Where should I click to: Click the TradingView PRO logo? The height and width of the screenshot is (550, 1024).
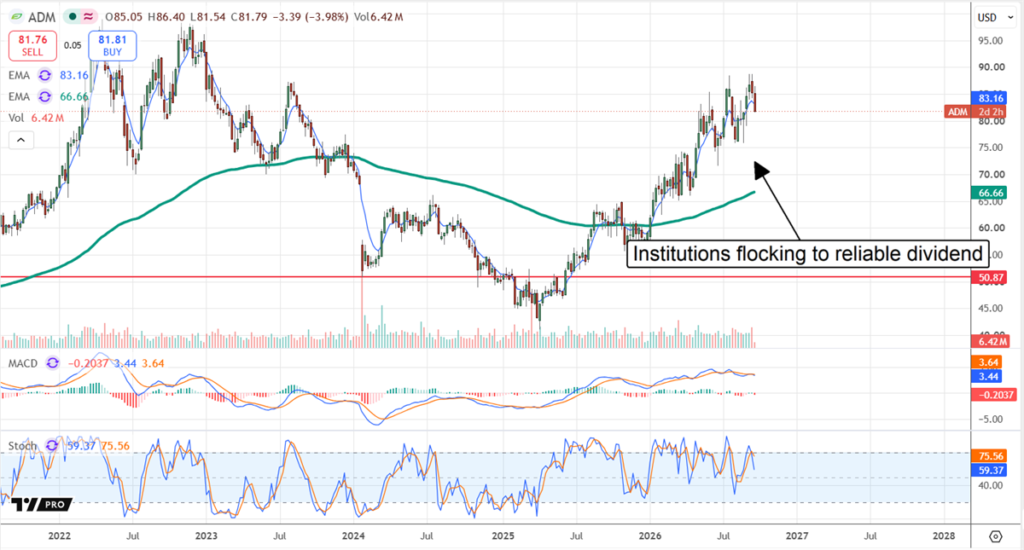pos(41,504)
